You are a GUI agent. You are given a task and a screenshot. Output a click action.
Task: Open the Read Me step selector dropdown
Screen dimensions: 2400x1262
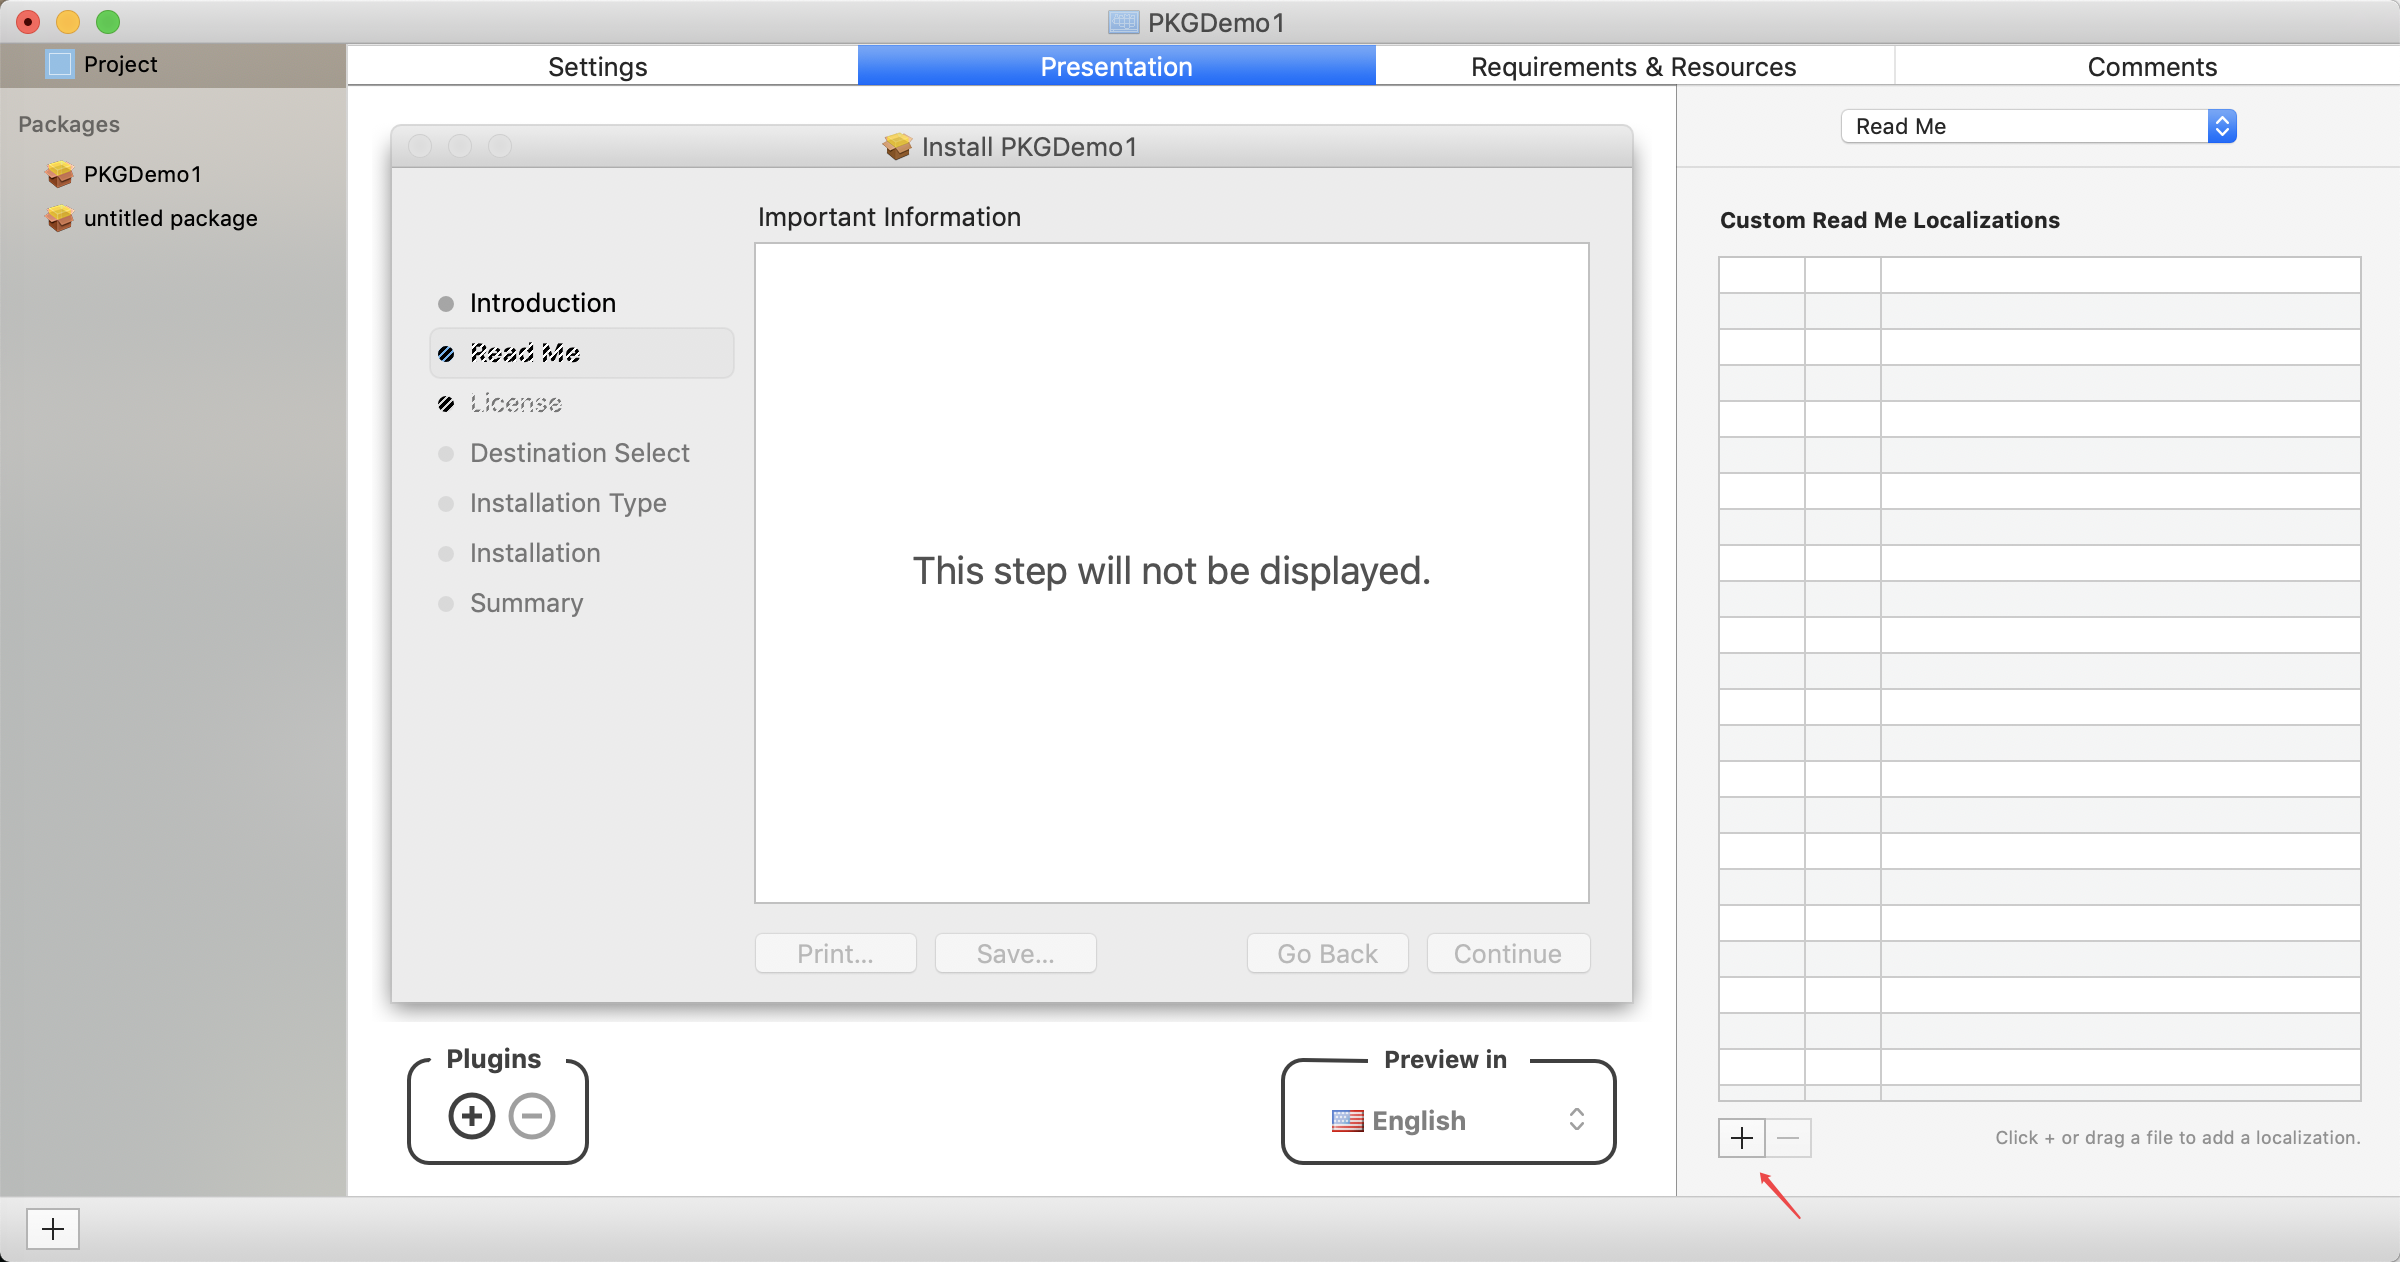click(x=2038, y=126)
